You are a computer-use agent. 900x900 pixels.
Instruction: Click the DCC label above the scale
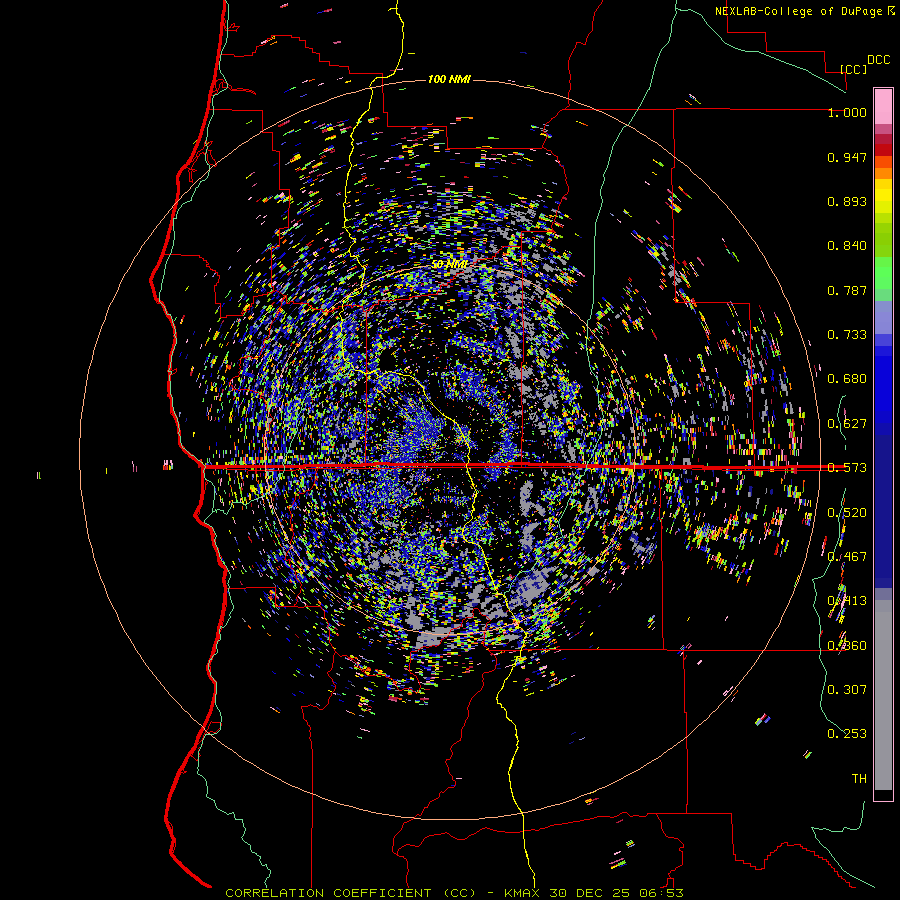pos(878,60)
